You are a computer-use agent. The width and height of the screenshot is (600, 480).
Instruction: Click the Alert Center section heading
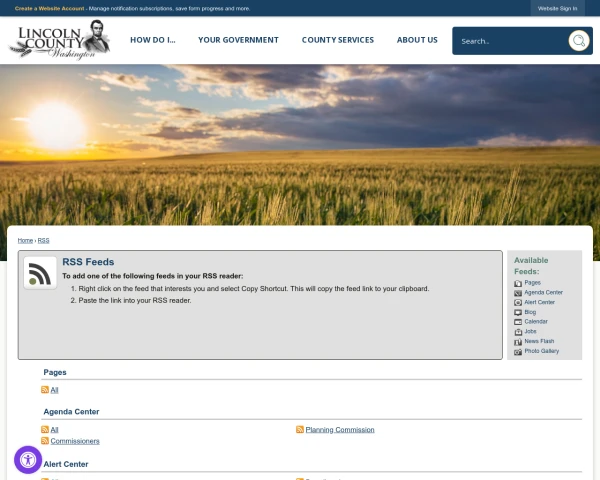pos(66,464)
